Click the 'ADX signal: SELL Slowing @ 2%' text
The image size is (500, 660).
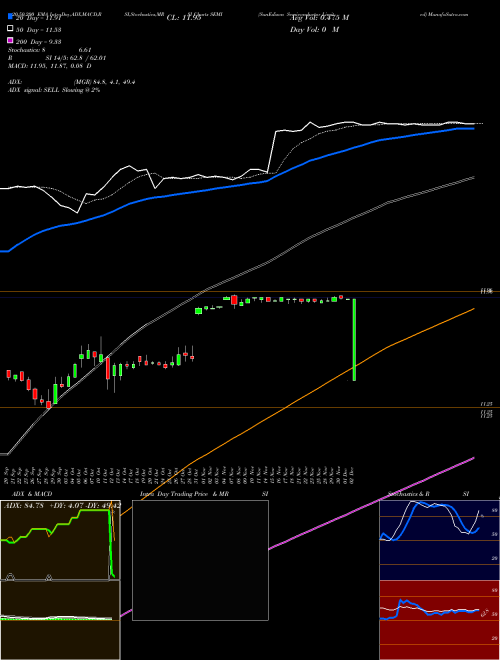pyautogui.click(x=54, y=90)
